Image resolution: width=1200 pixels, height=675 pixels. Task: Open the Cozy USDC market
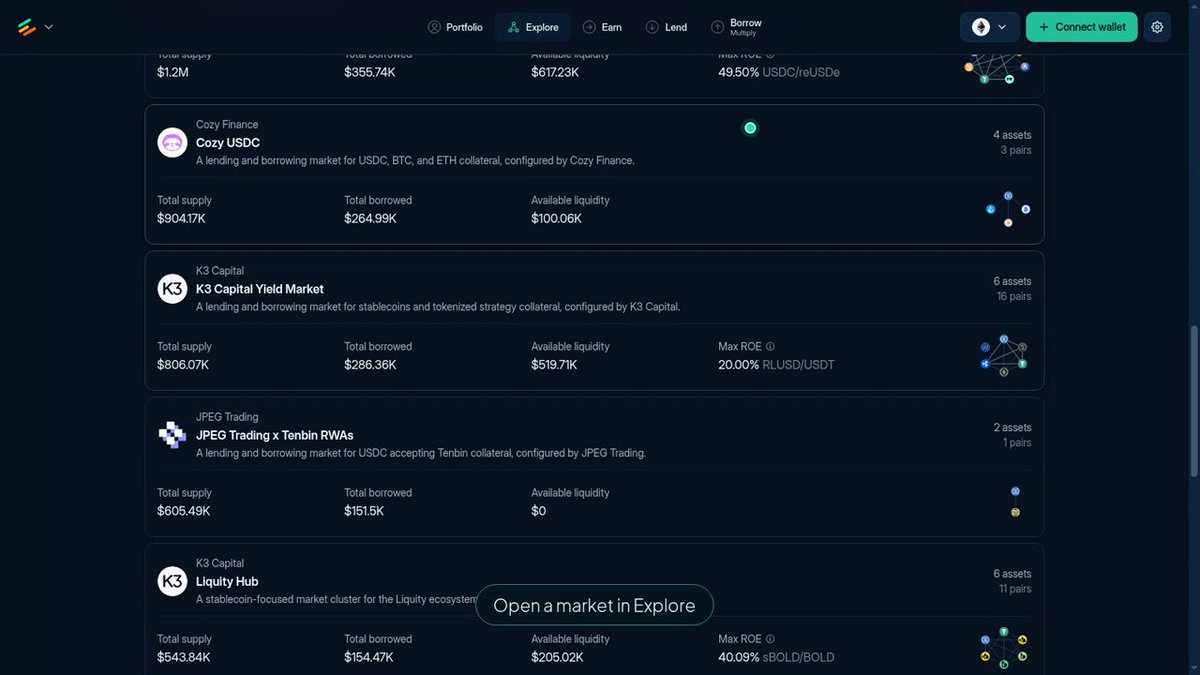[228, 143]
